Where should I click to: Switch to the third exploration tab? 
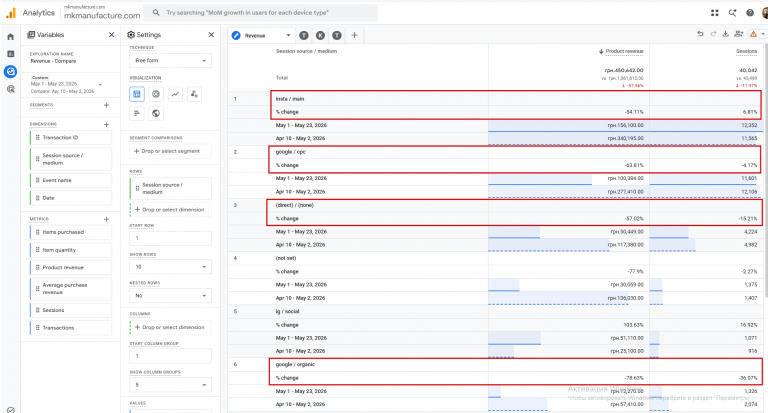(320, 35)
